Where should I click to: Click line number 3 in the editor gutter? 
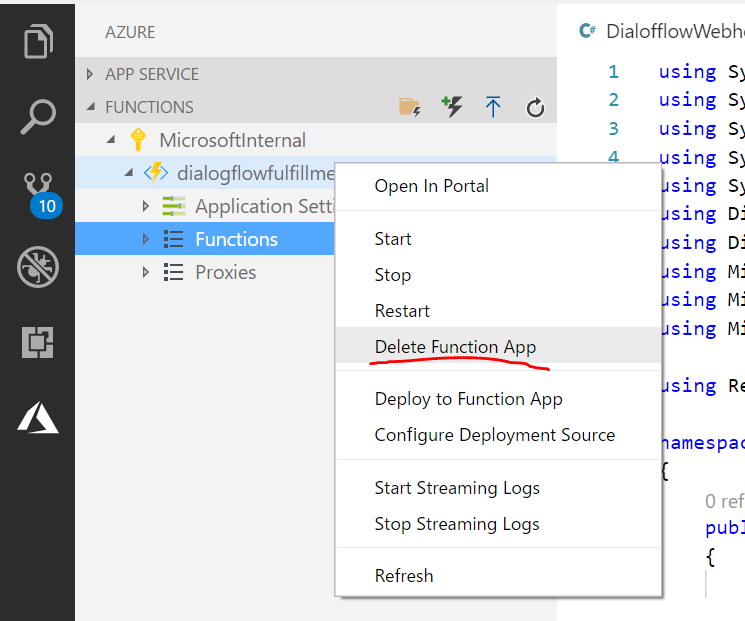point(613,128)
